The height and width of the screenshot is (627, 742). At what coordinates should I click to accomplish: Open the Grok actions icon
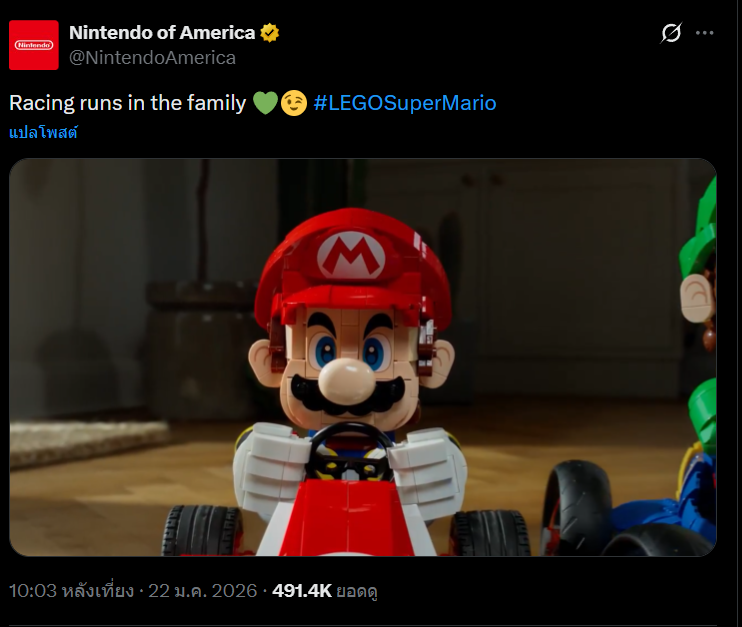coord(671,33)
